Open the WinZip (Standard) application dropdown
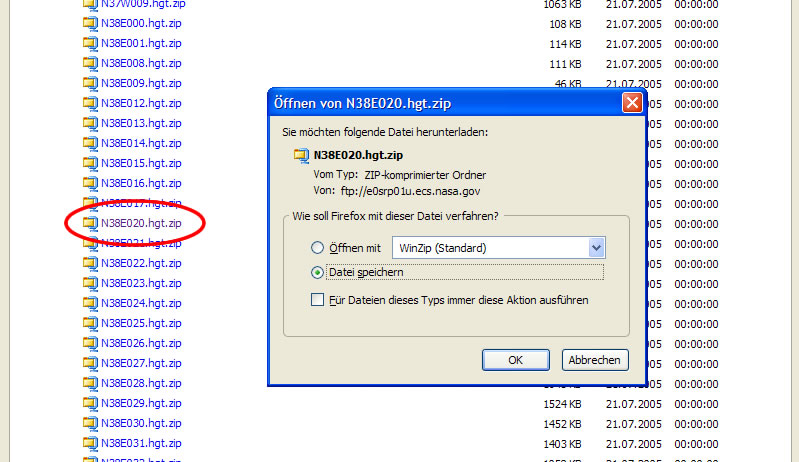Viewport: 799px width, 462px height. coord(597,248)
